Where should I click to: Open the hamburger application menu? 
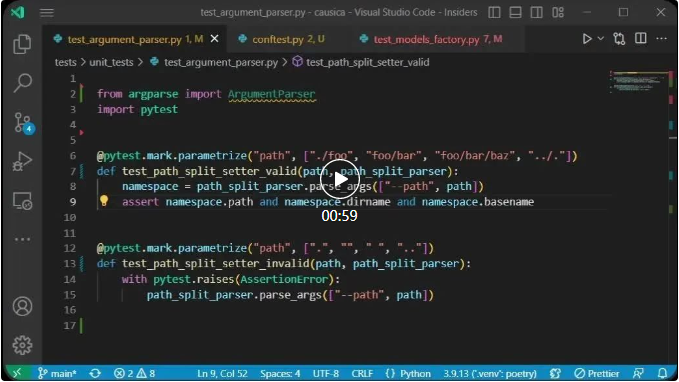point(47,13)
